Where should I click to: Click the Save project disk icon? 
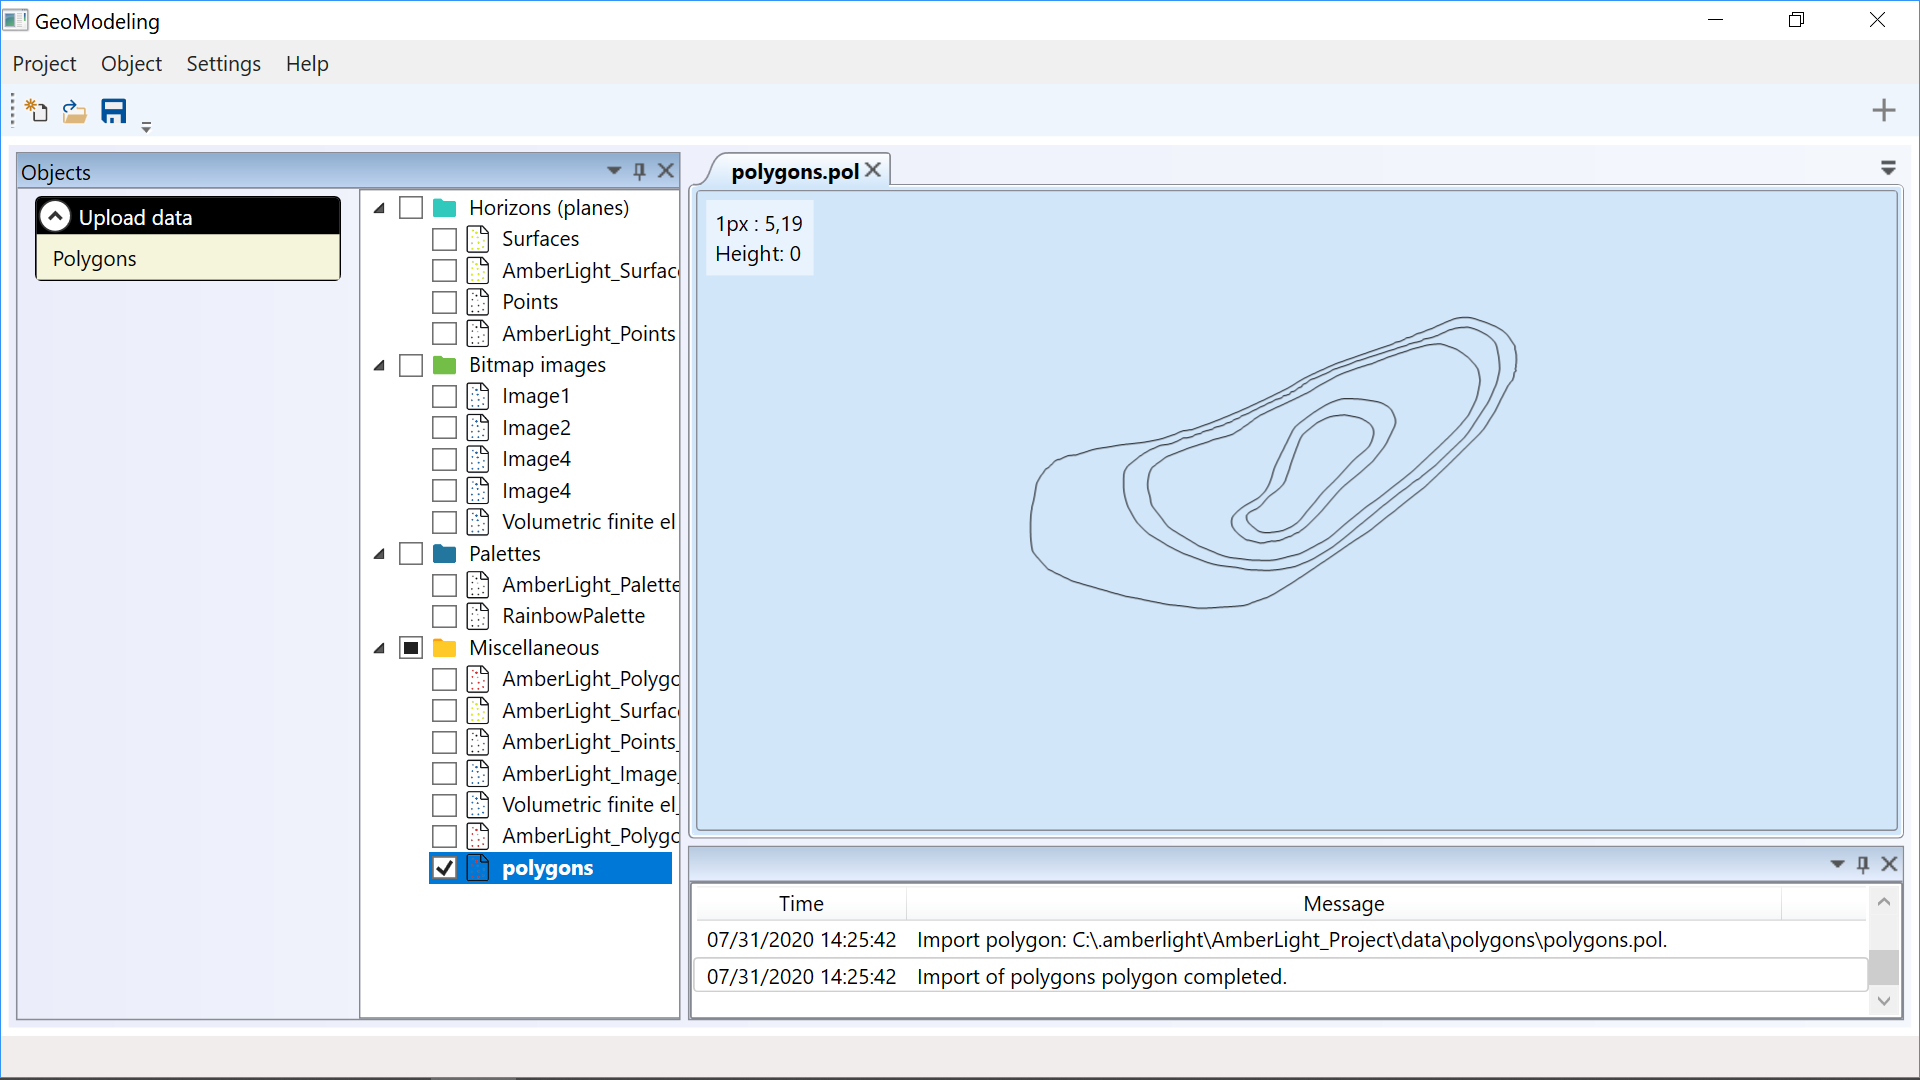coord(114,111)
